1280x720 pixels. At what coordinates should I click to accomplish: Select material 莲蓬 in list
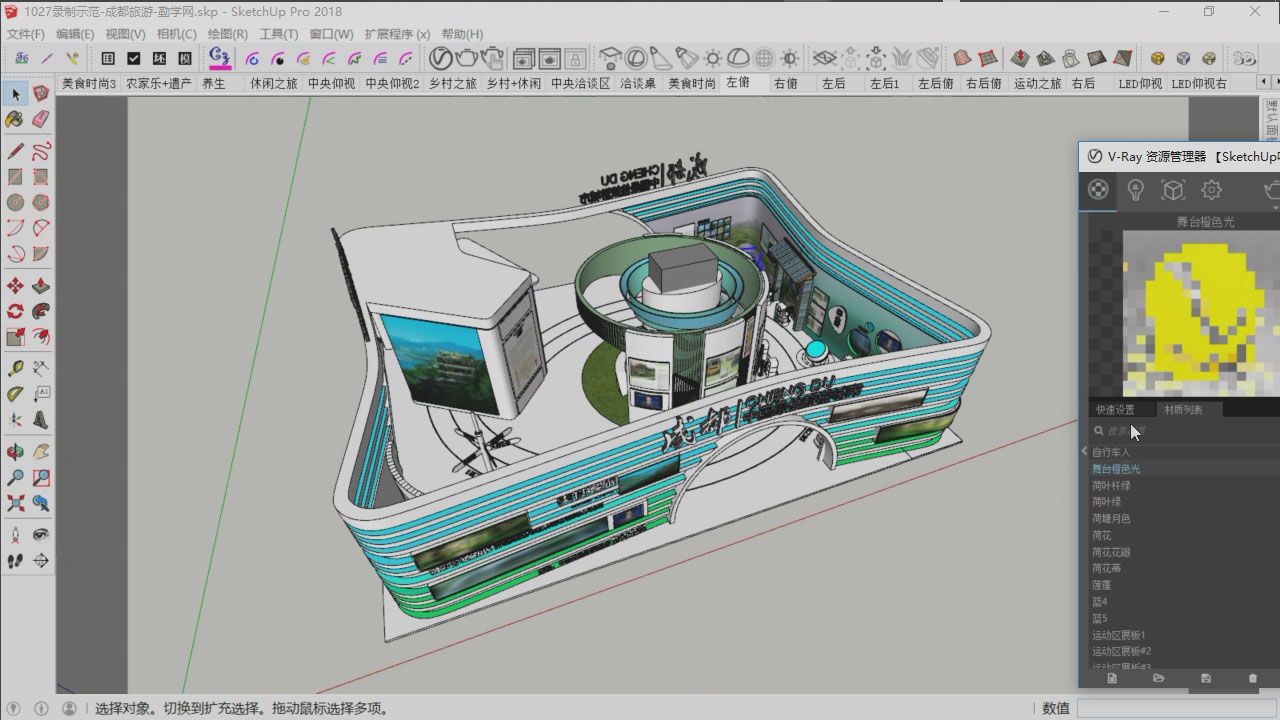click(1101, 585)
